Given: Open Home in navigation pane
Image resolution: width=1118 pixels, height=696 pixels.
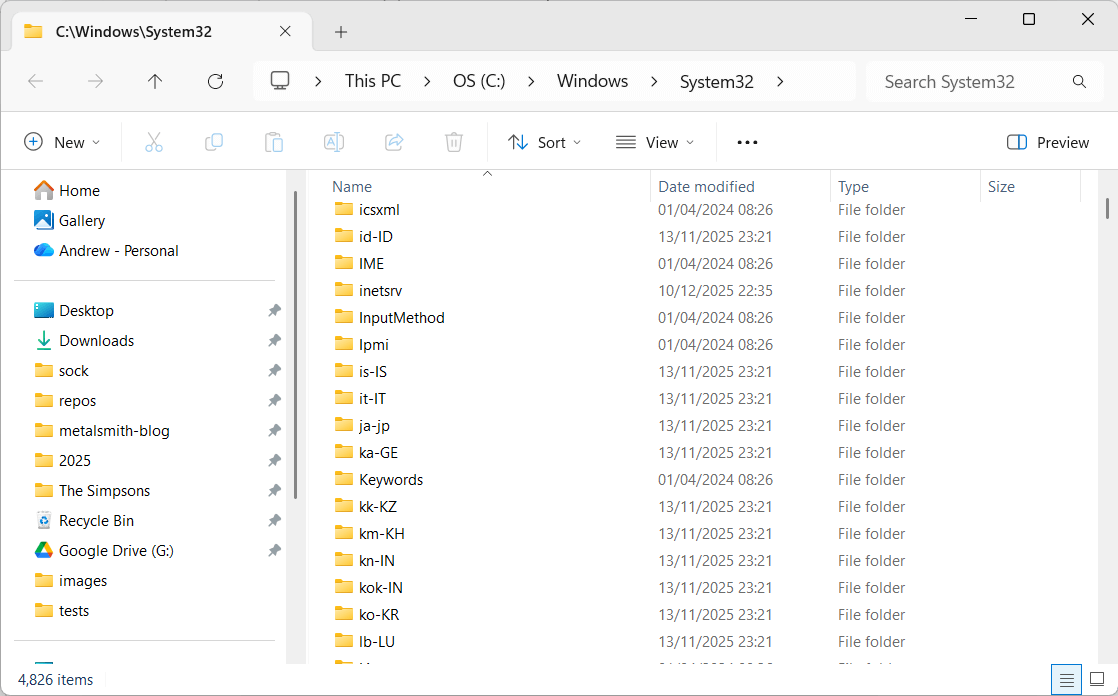Looking at the screenshot, I should pyautogui.click(x=68, y=190).
